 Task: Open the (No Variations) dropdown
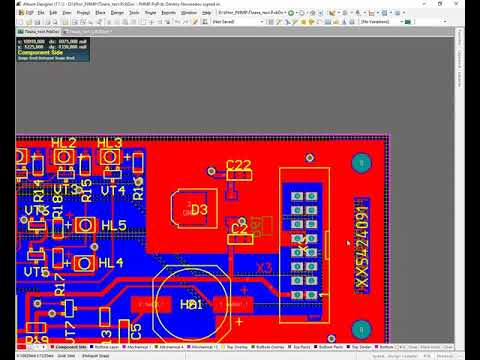[x=381, y=22]
